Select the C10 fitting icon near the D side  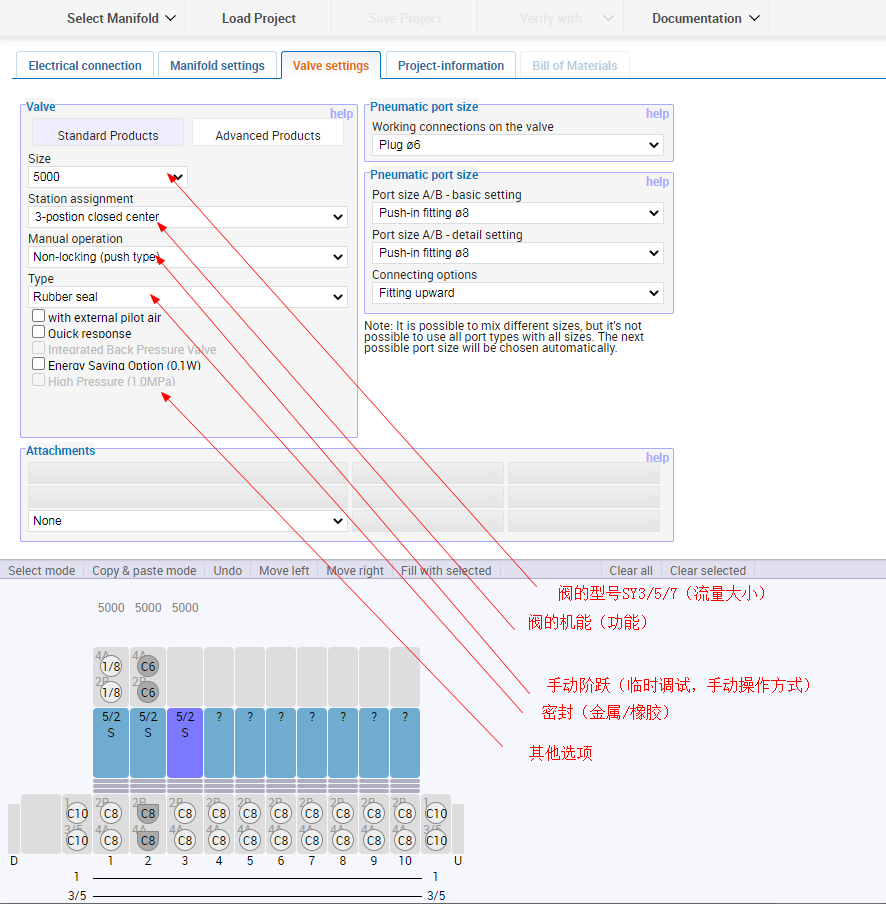(x=77, y=813)
